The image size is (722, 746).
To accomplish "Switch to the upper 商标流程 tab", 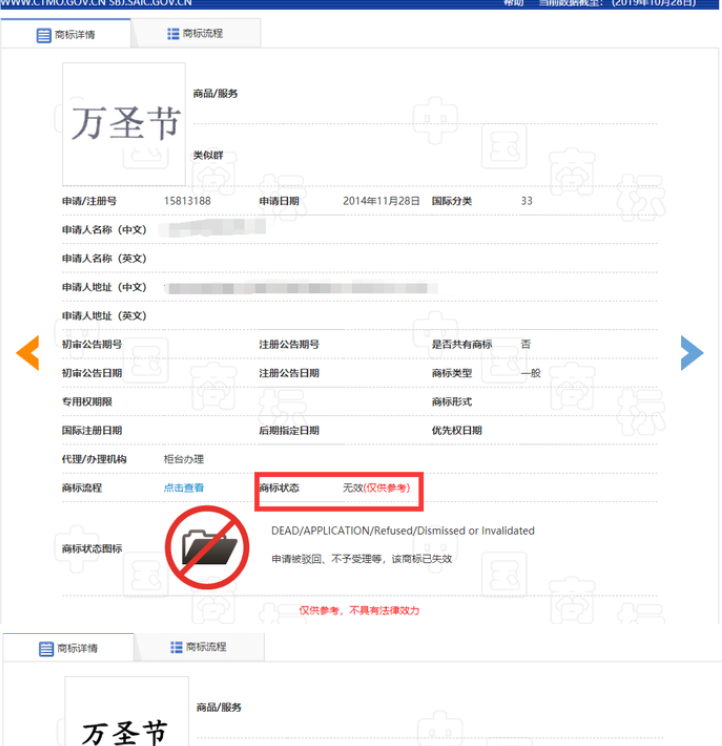I will coord(195,33).
